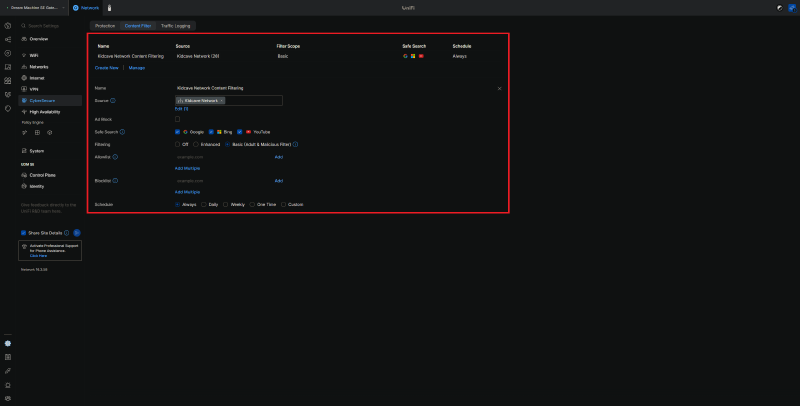Viewport: 800px width, 406px height.
Task: Open the account icon in top right corner
Action: pyautogui.click(x=792, y=8)
